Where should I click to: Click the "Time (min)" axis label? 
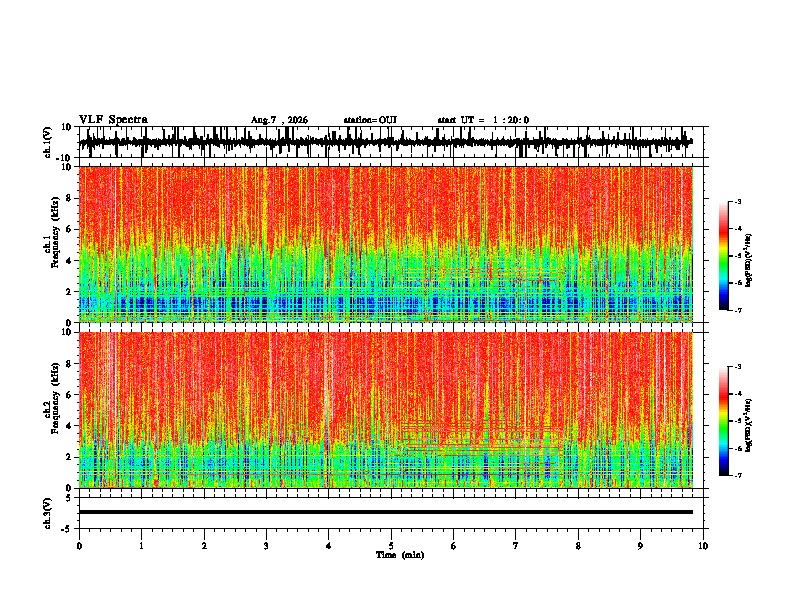click(x=400, y=555)
